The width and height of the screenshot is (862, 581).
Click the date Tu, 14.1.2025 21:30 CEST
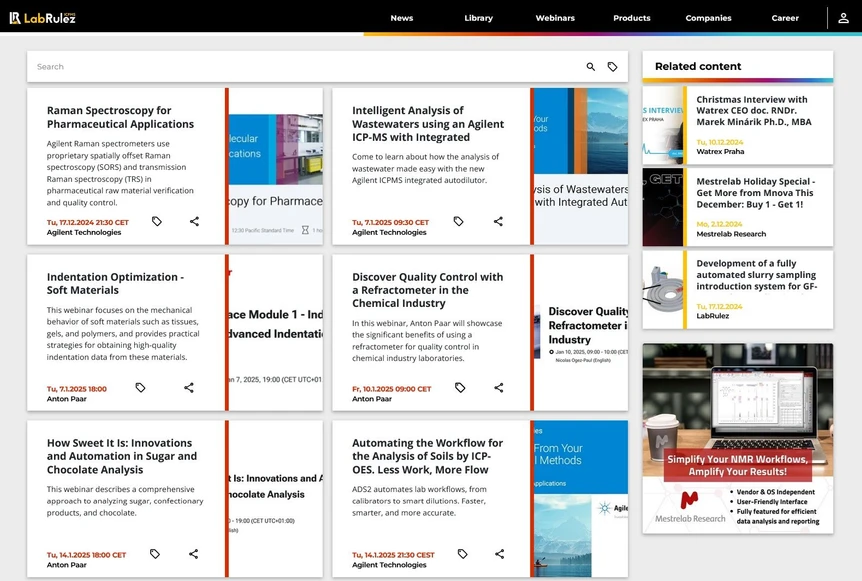point(393,555)
